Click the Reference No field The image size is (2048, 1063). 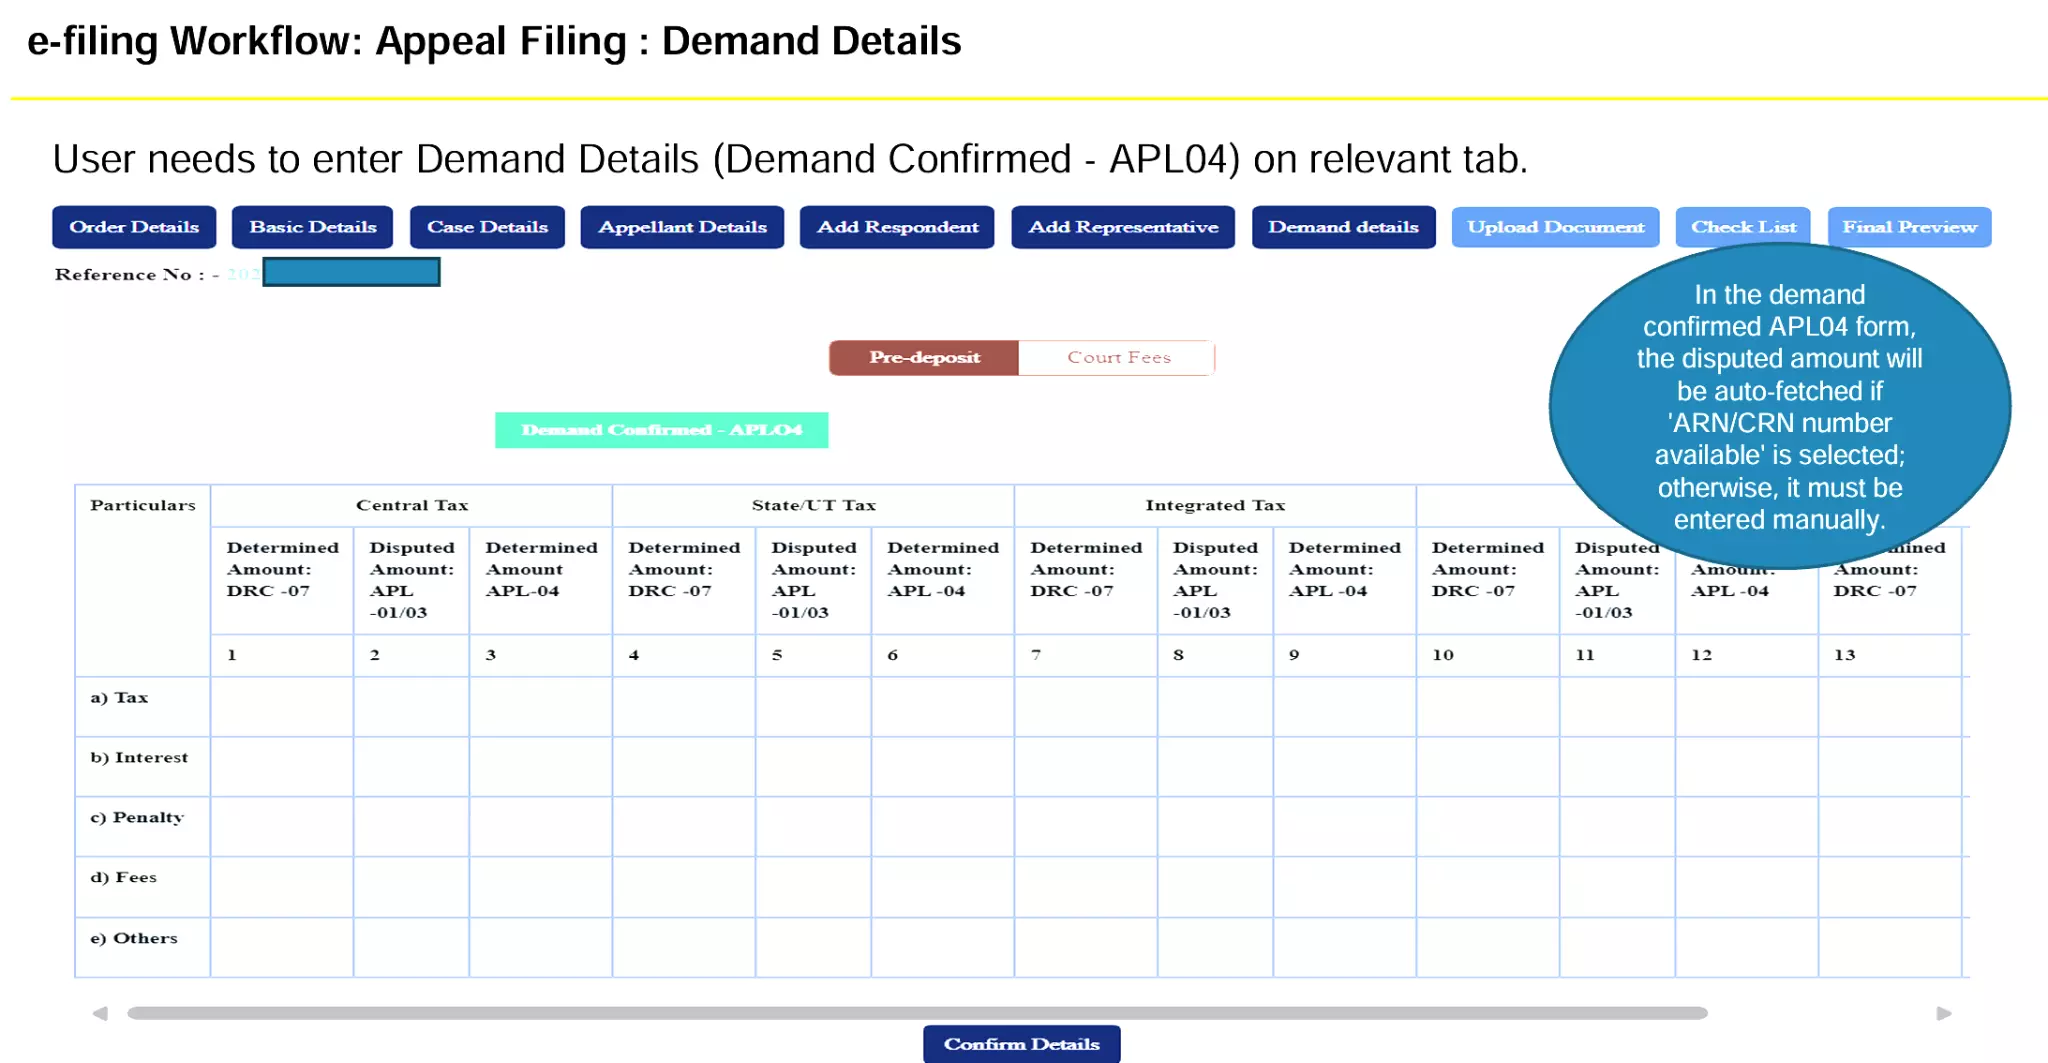tap(351, 272)
